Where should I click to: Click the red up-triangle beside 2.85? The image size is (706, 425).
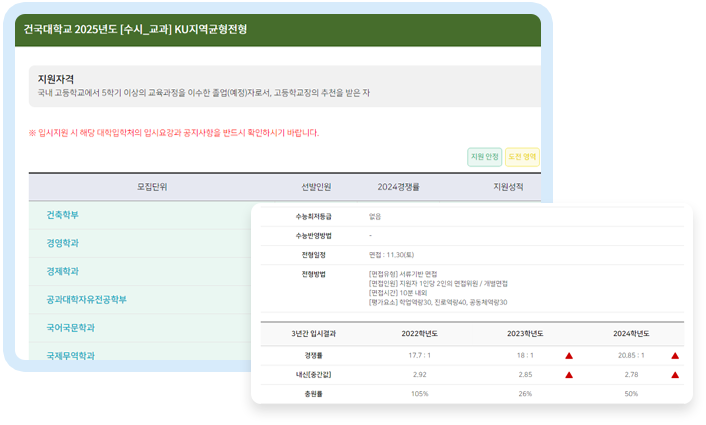coord(569,375)
